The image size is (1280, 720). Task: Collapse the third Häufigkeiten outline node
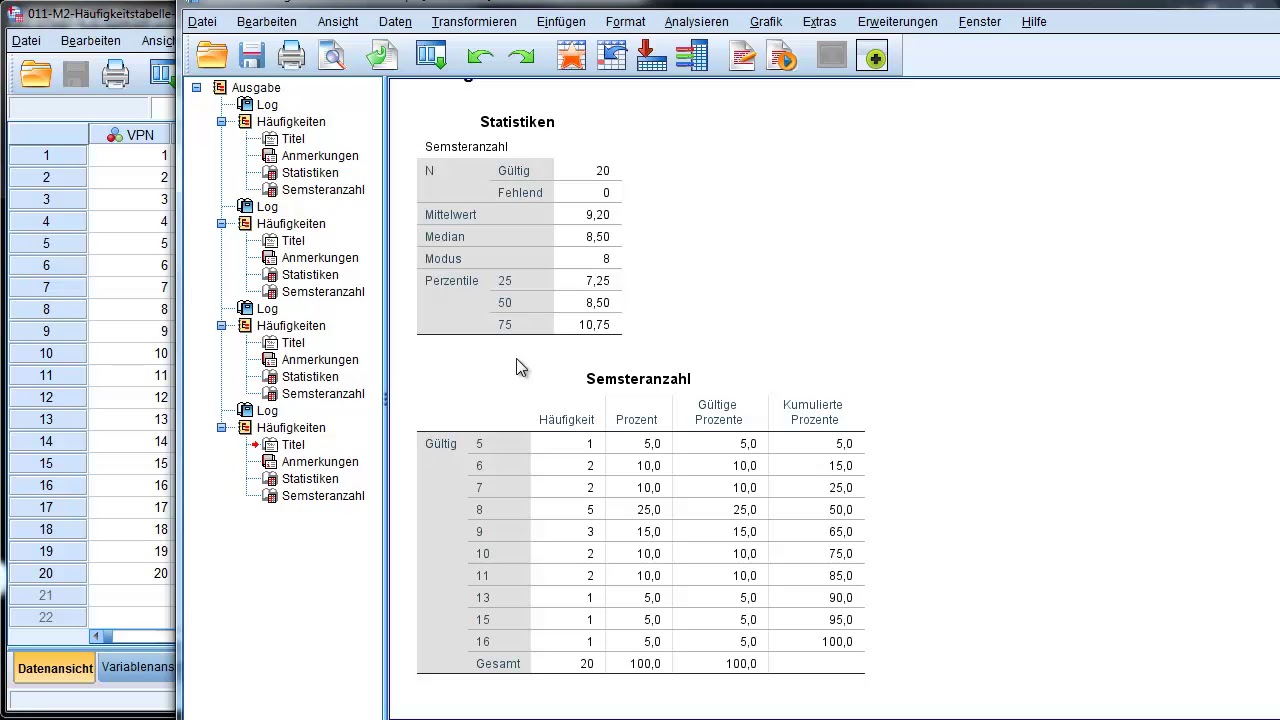coord(222,326)
